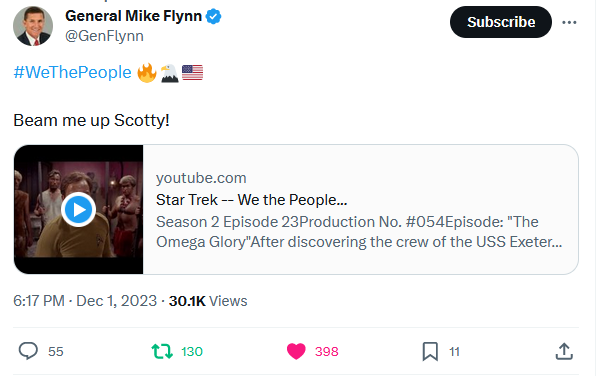Open the youtube.com domain link in card

pos(201,178)
